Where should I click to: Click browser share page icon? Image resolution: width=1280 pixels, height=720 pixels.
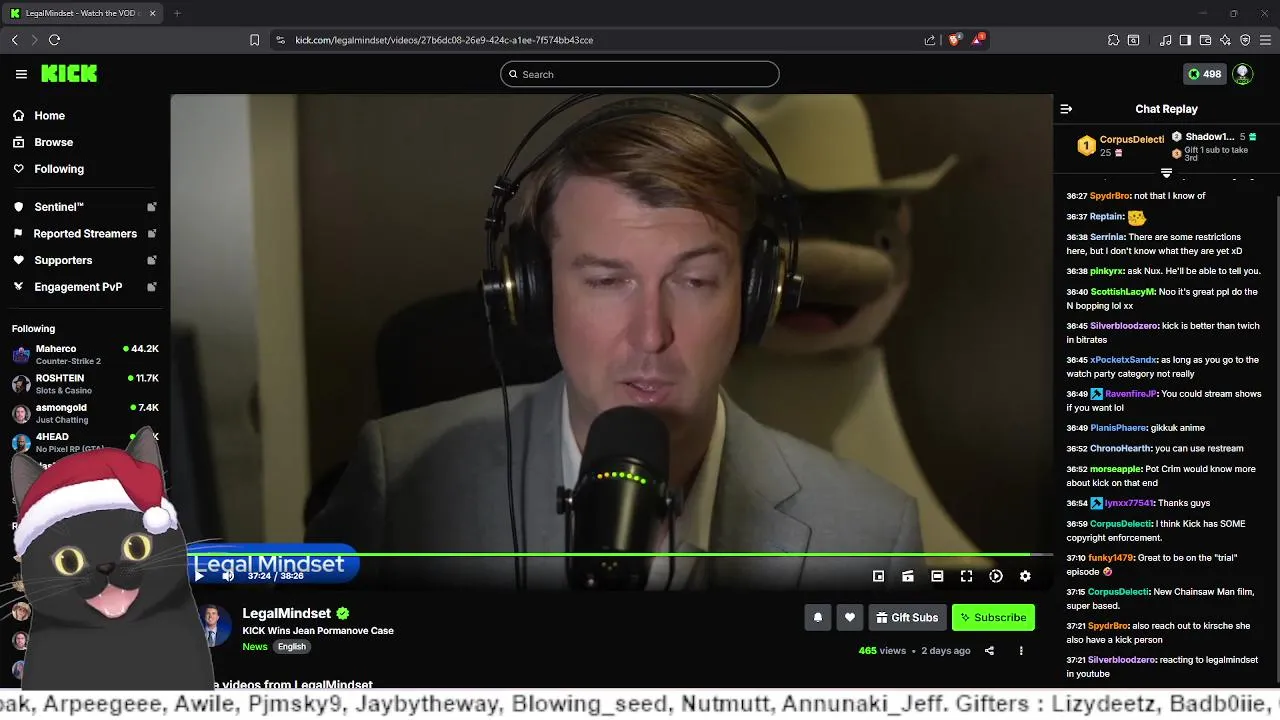tap(930, 40)
